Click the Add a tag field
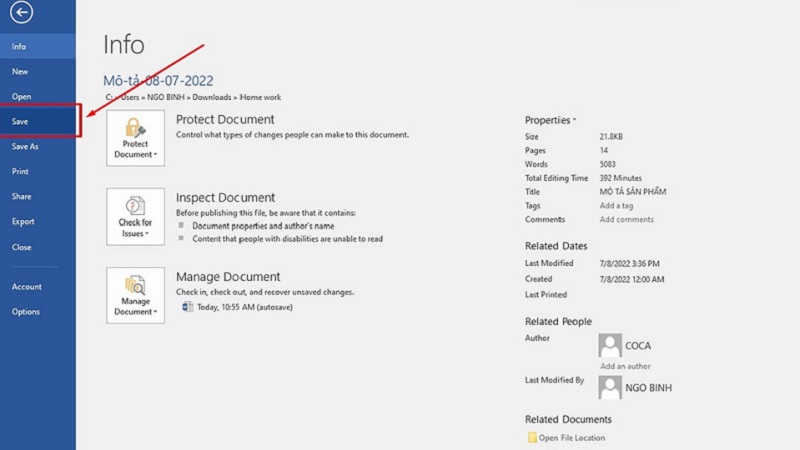This screenshot has height=450, width=800. tap(616, 206)
